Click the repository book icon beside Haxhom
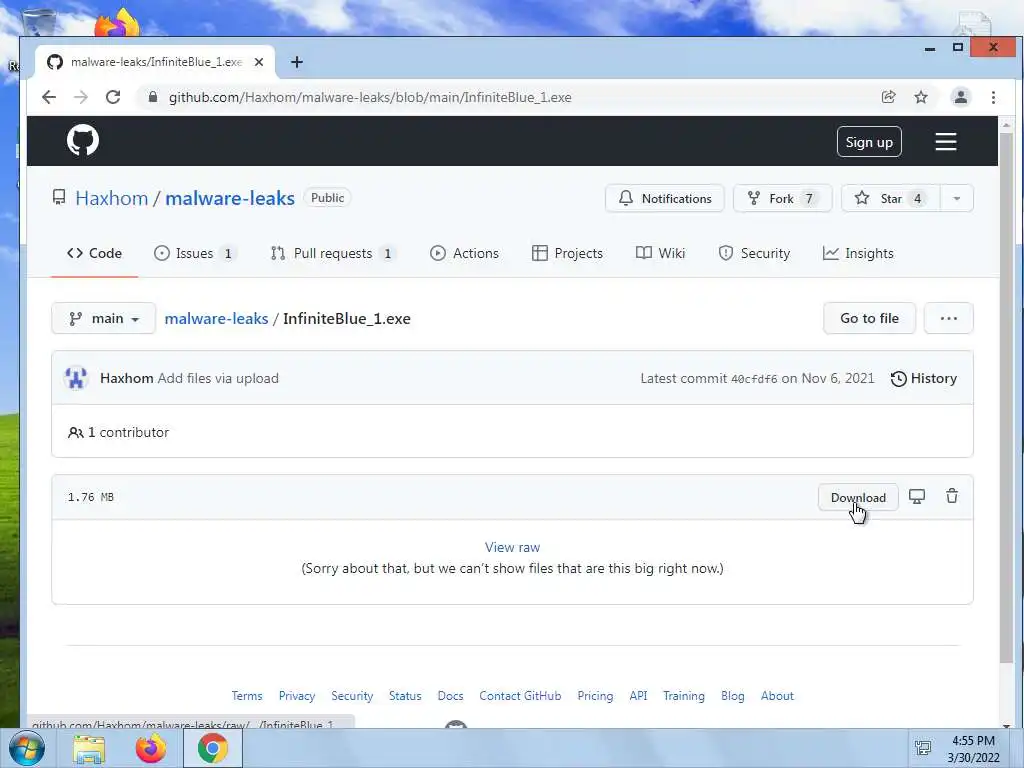Screen dimensions: 1024x768 point(59,197)
